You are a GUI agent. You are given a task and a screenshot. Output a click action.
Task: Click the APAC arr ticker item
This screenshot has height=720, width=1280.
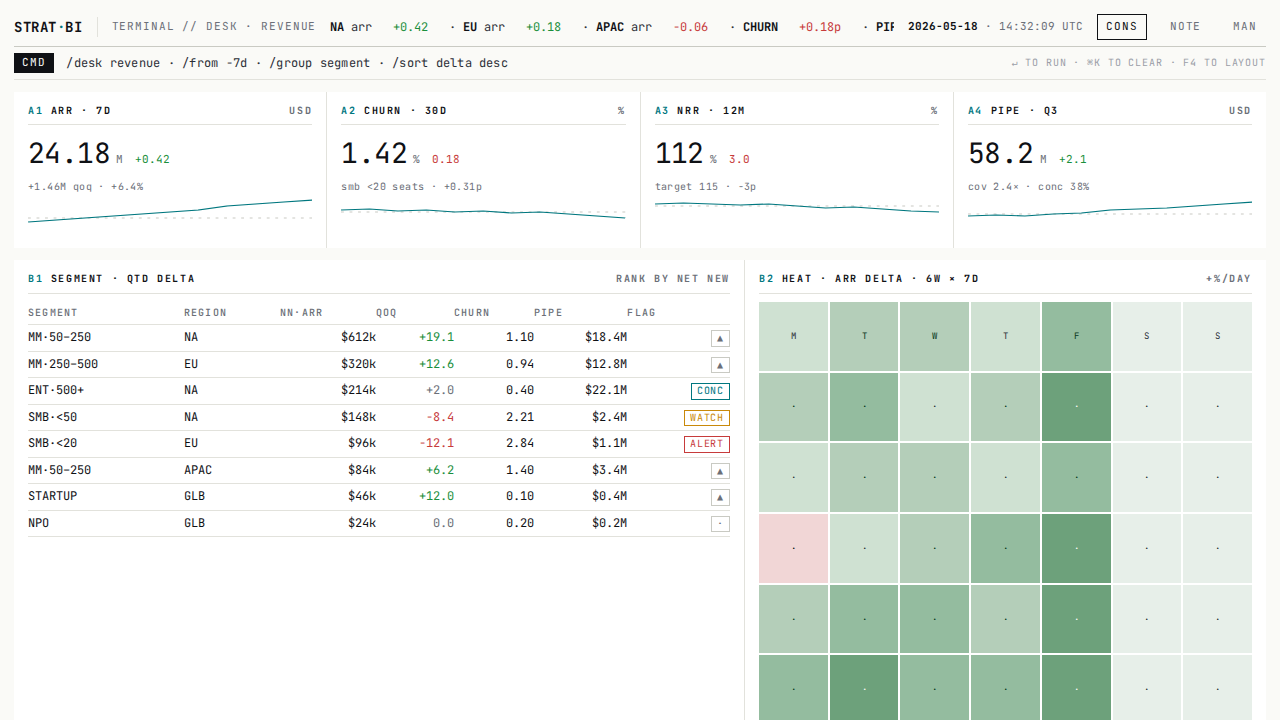pos(652,27)
